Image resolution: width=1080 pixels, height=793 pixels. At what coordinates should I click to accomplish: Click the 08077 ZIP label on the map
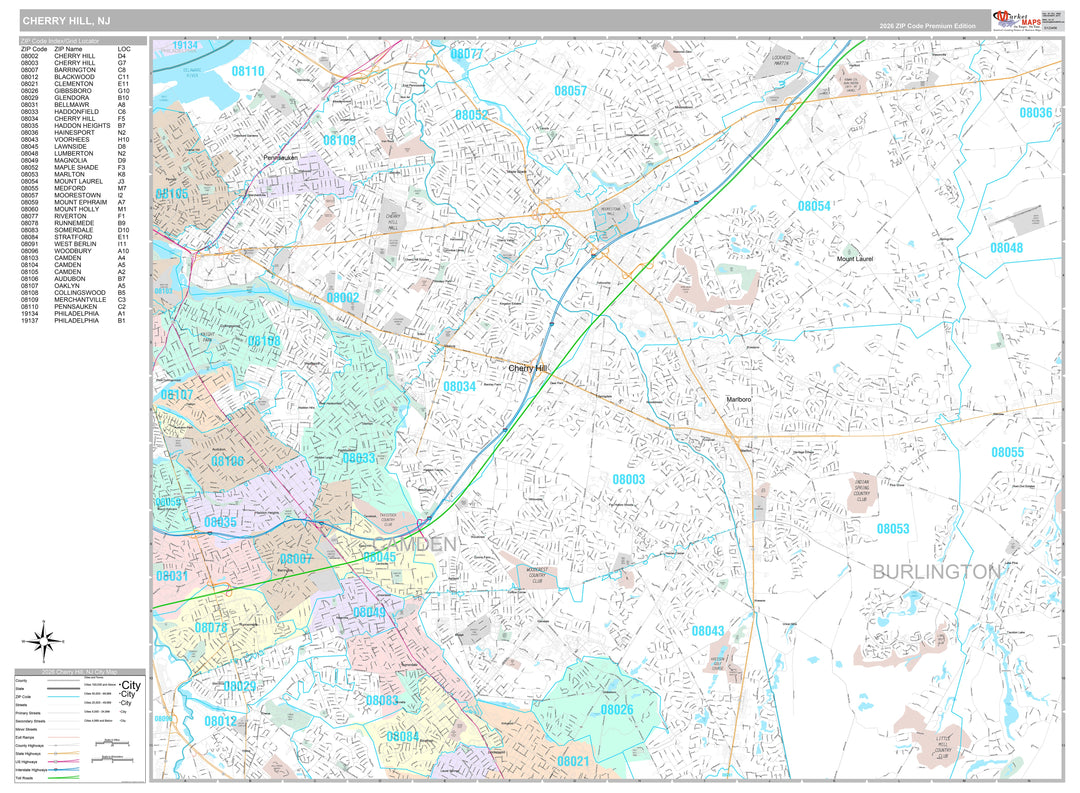pyautogui.click(x=467, y=54)
